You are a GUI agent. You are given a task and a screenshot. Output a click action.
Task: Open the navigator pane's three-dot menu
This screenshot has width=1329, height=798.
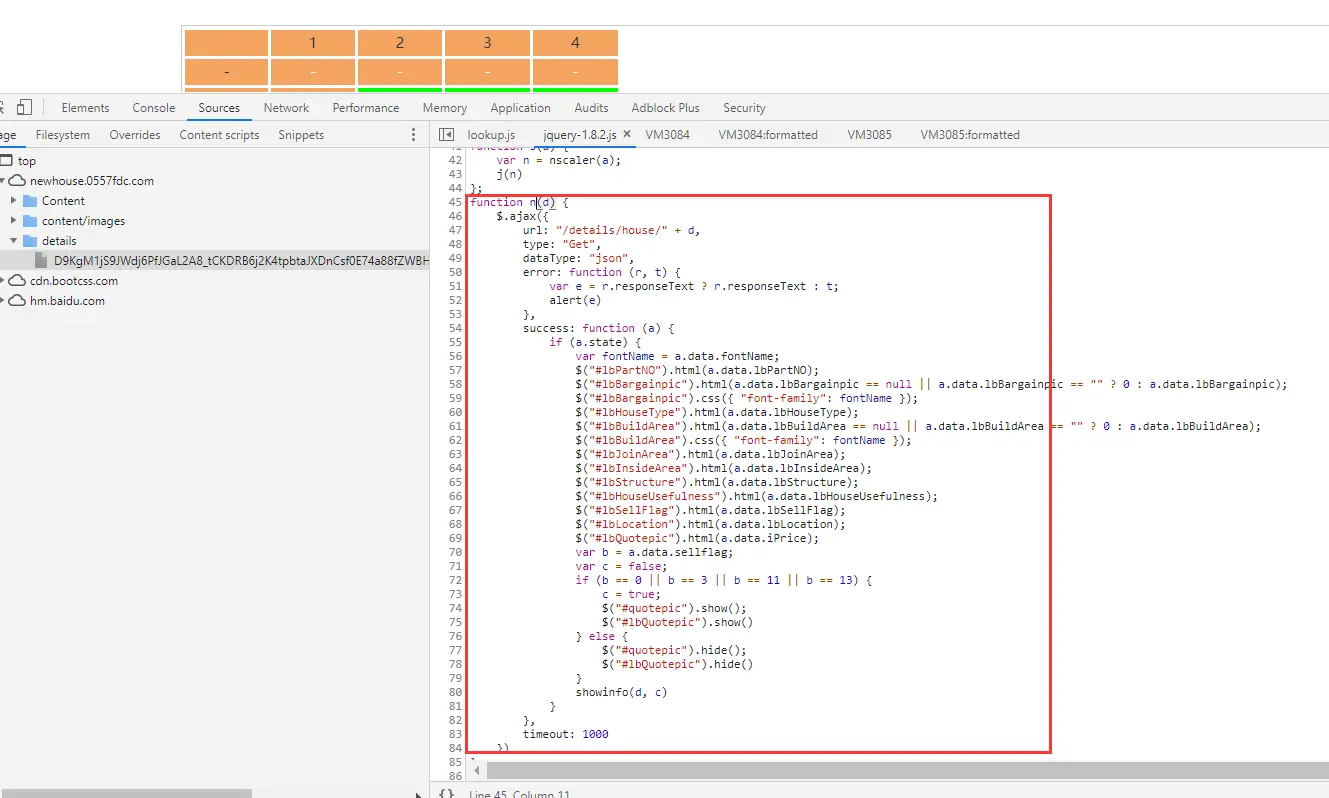pos(414,134)
